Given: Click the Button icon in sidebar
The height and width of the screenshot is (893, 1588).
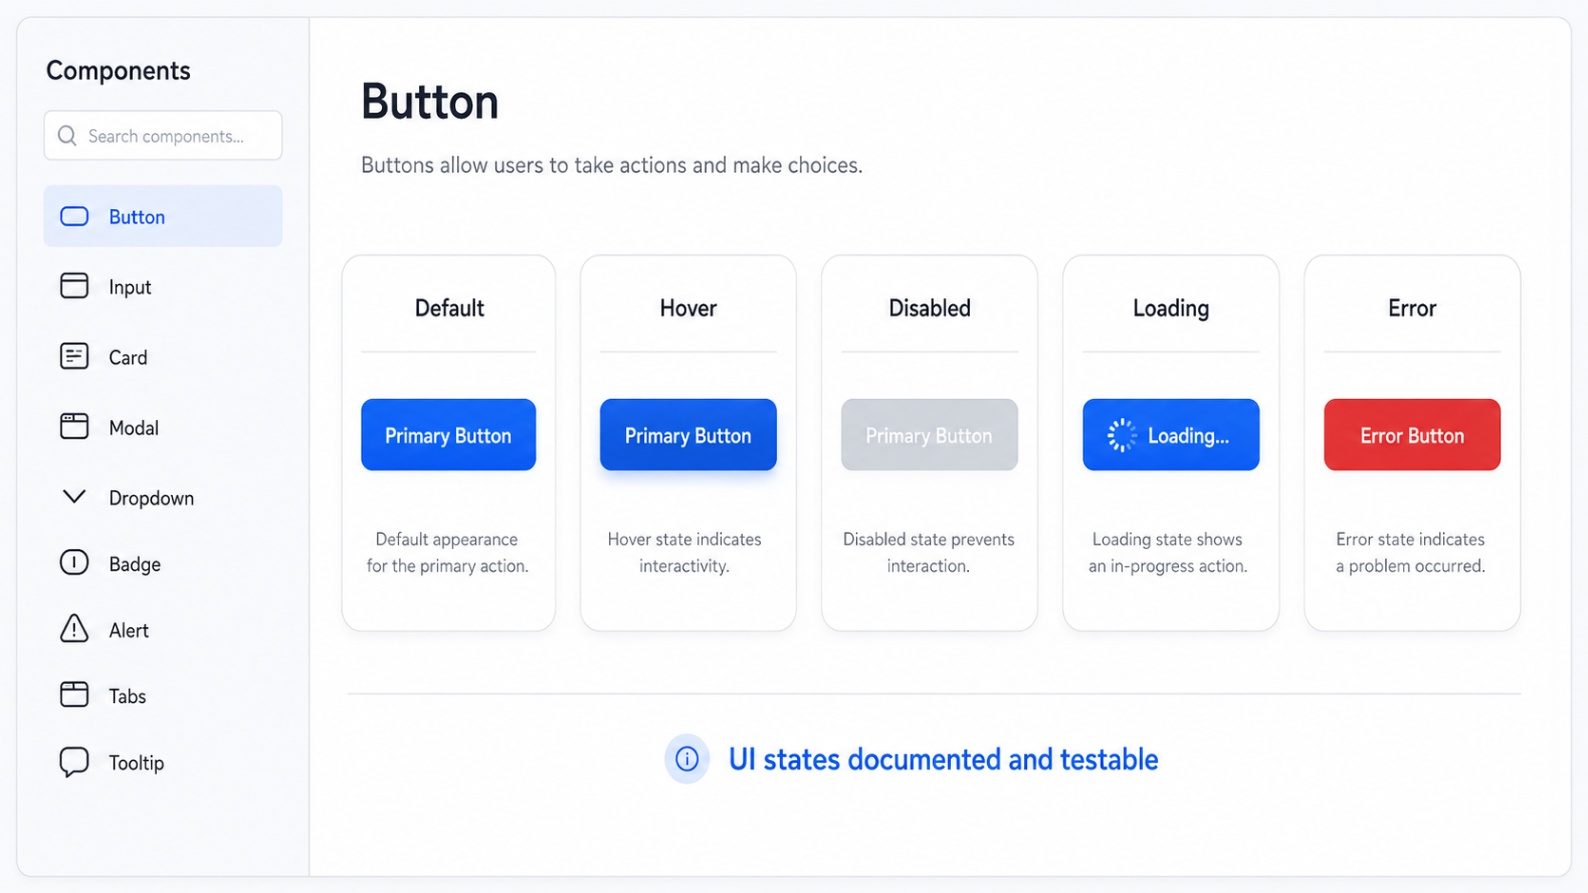Looking at the screenshot, I should [74, 216].
